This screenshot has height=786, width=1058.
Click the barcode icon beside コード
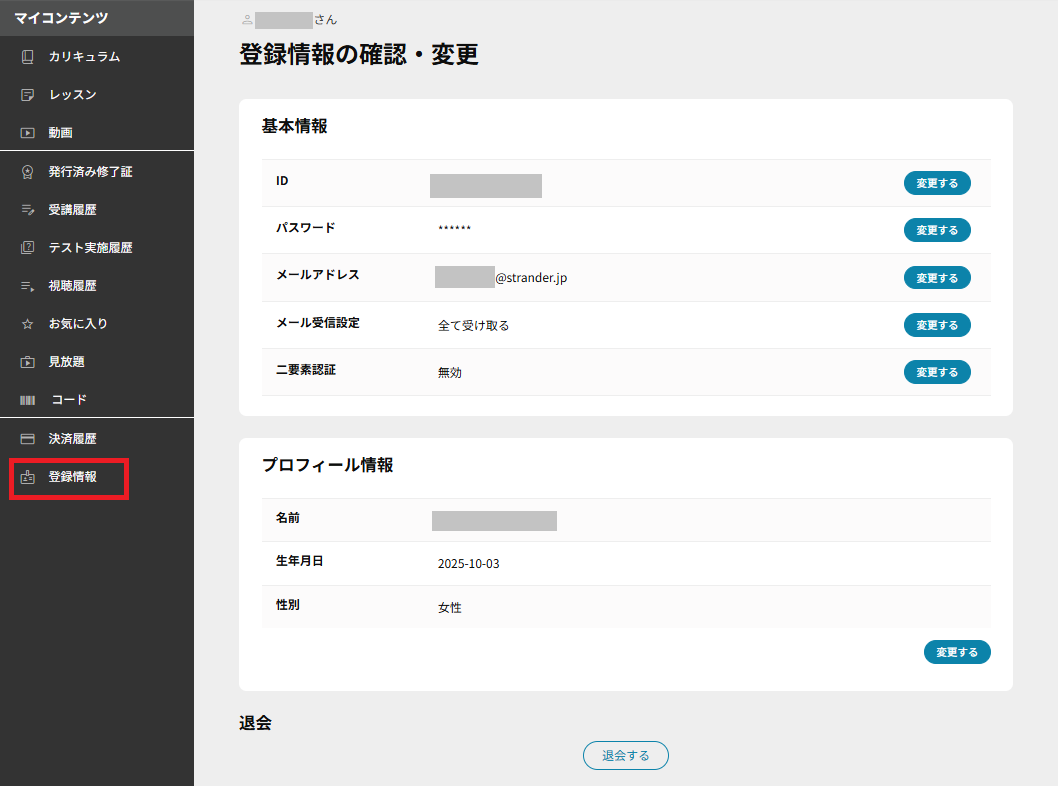28,400
